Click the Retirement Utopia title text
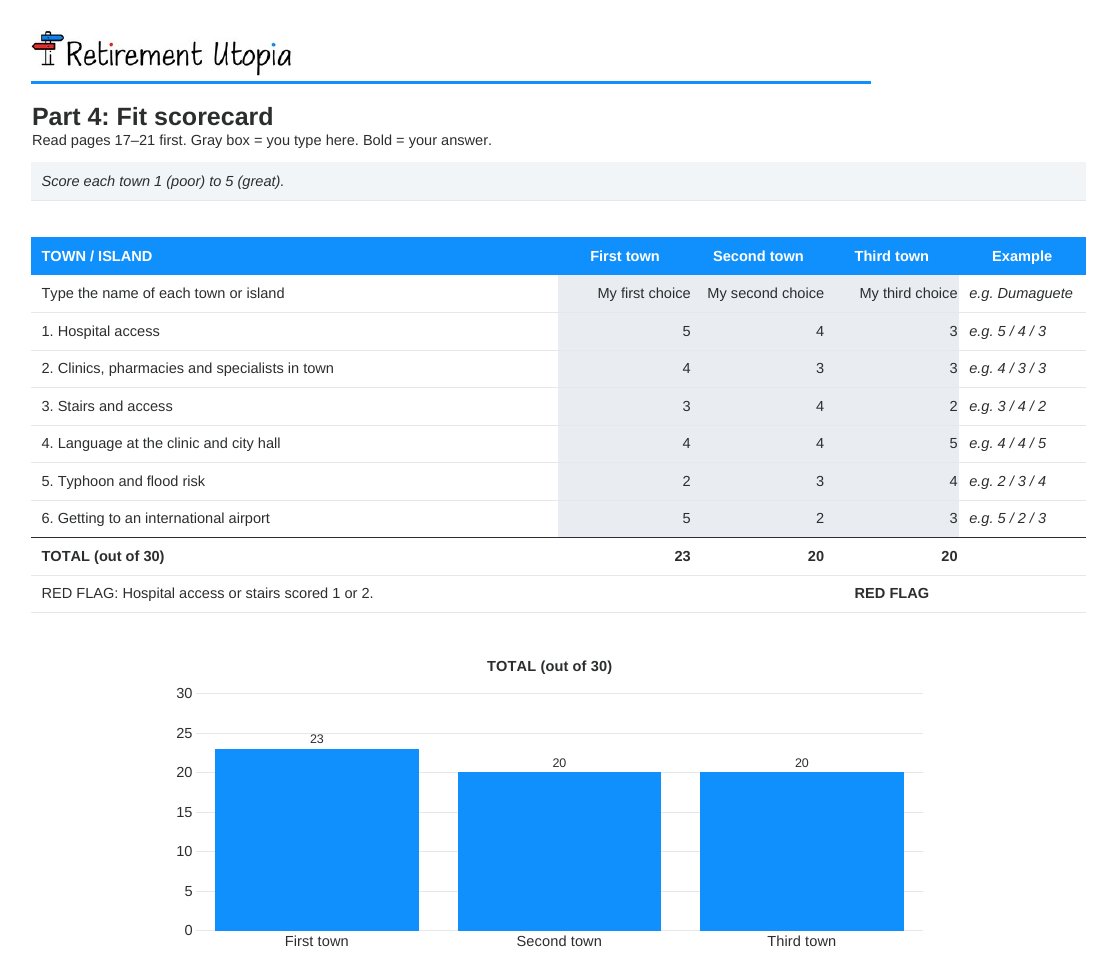This screenshot has width=1116, height=977. [179, 56]
